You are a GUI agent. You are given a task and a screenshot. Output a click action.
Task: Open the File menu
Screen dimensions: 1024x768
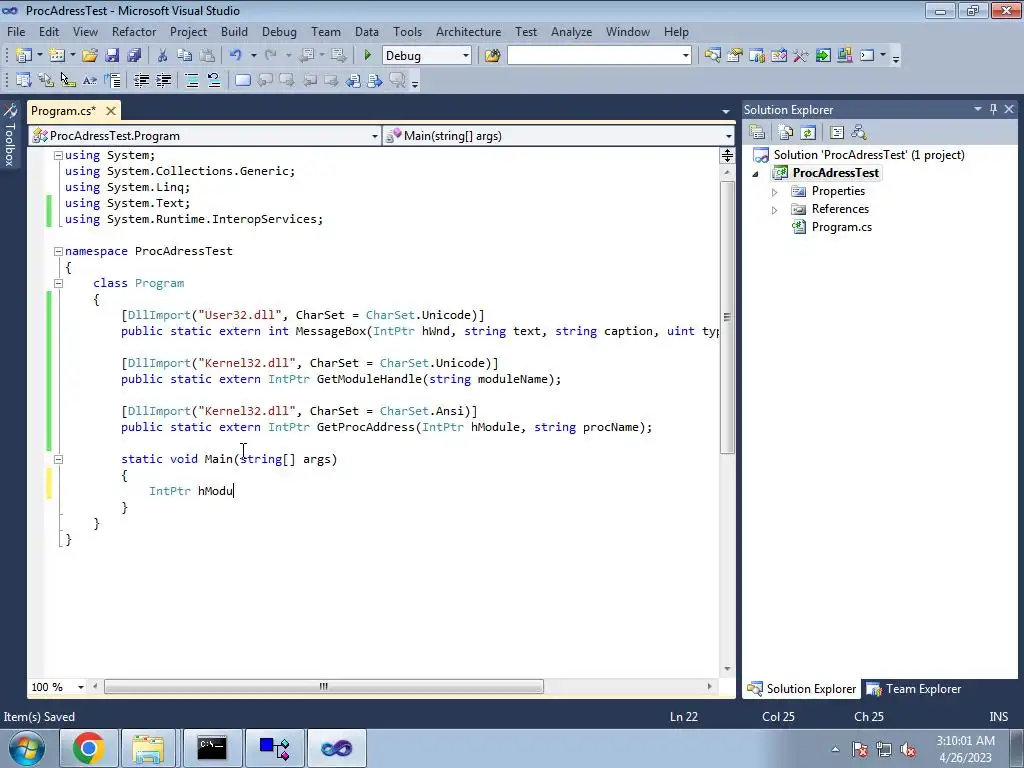(16, 31)
